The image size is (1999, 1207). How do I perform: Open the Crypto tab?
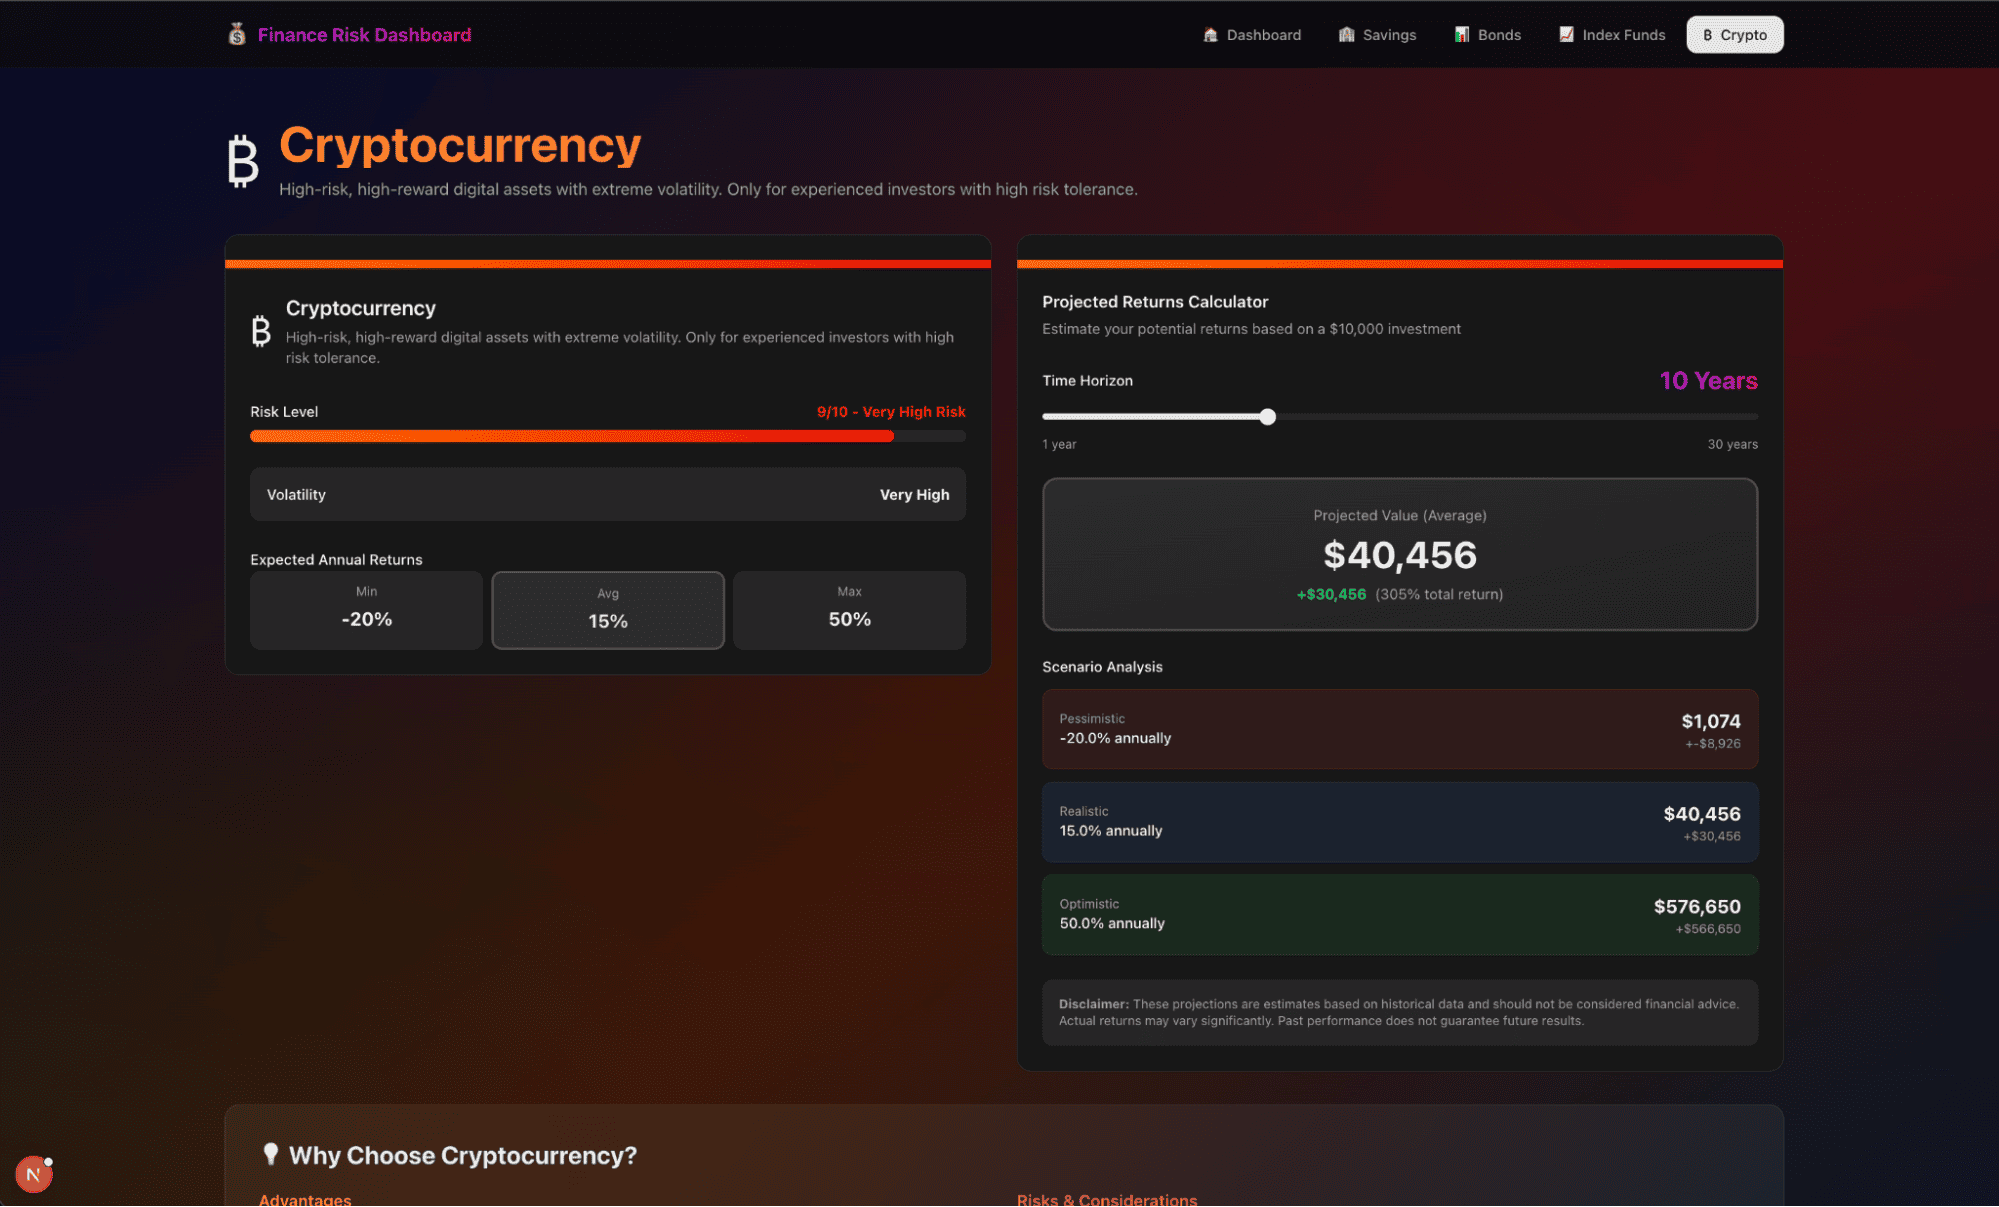[x=1734, y=35]
